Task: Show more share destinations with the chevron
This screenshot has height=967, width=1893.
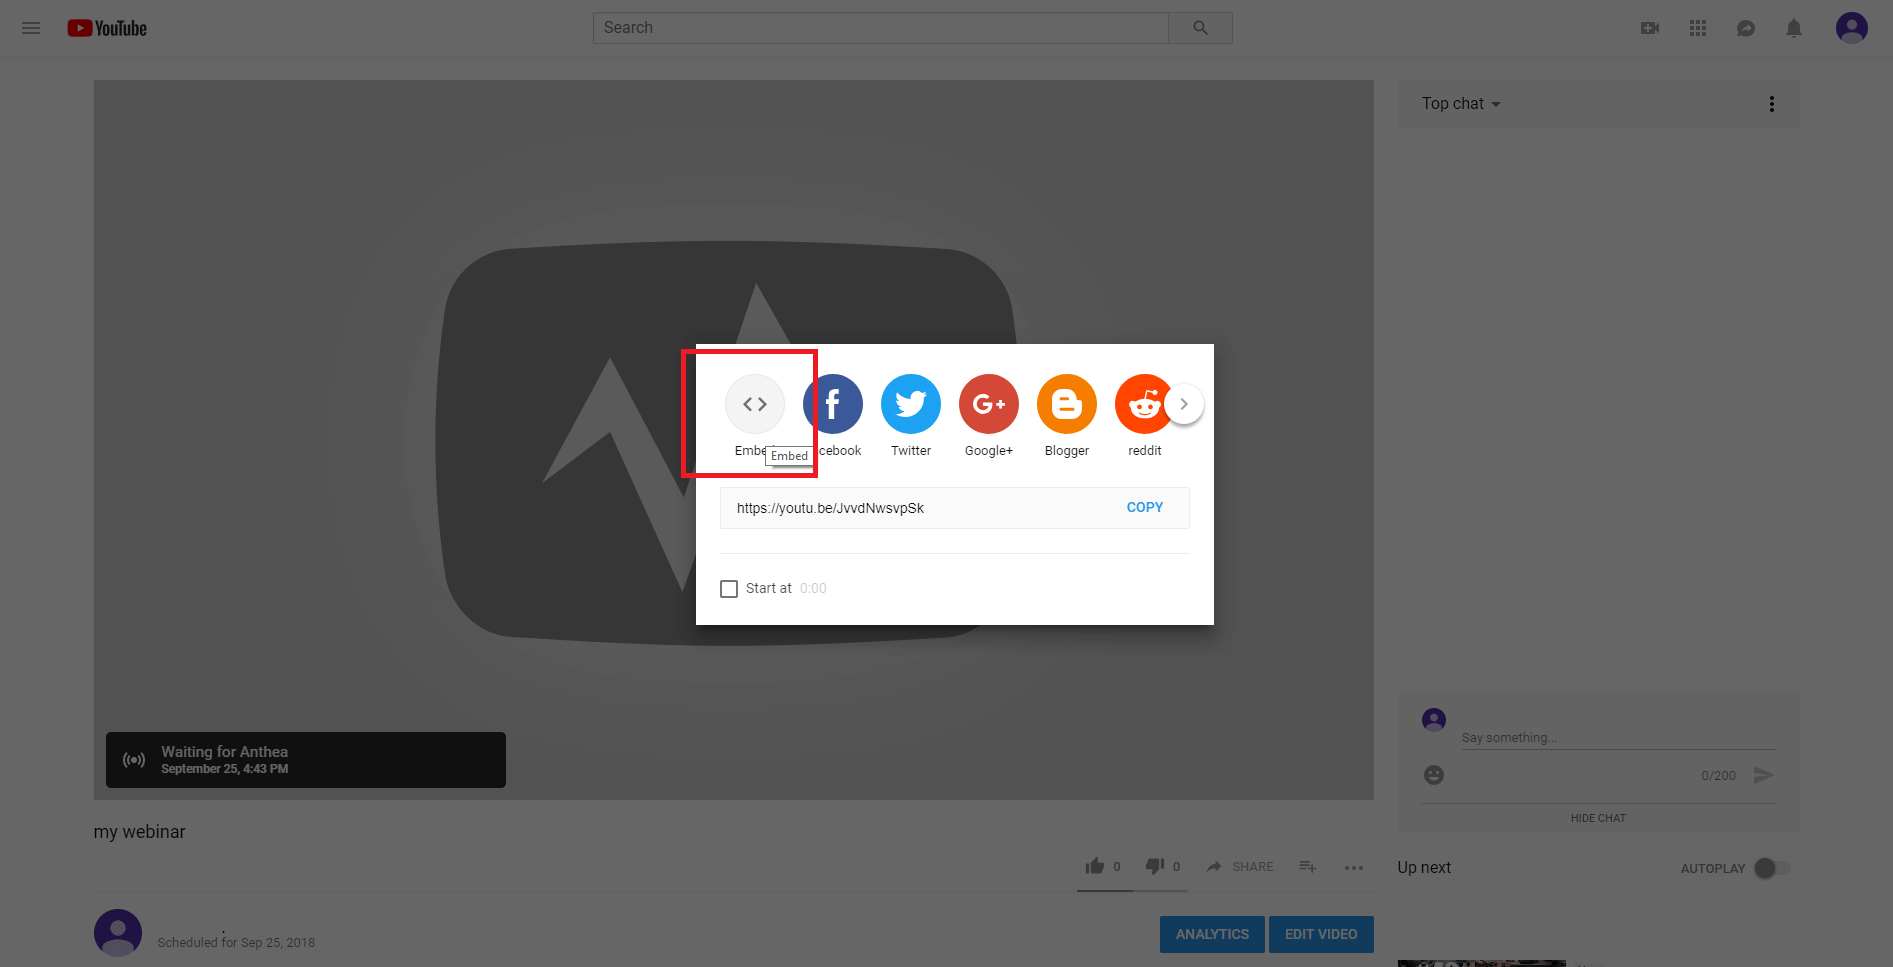Action: [1185, 404]
